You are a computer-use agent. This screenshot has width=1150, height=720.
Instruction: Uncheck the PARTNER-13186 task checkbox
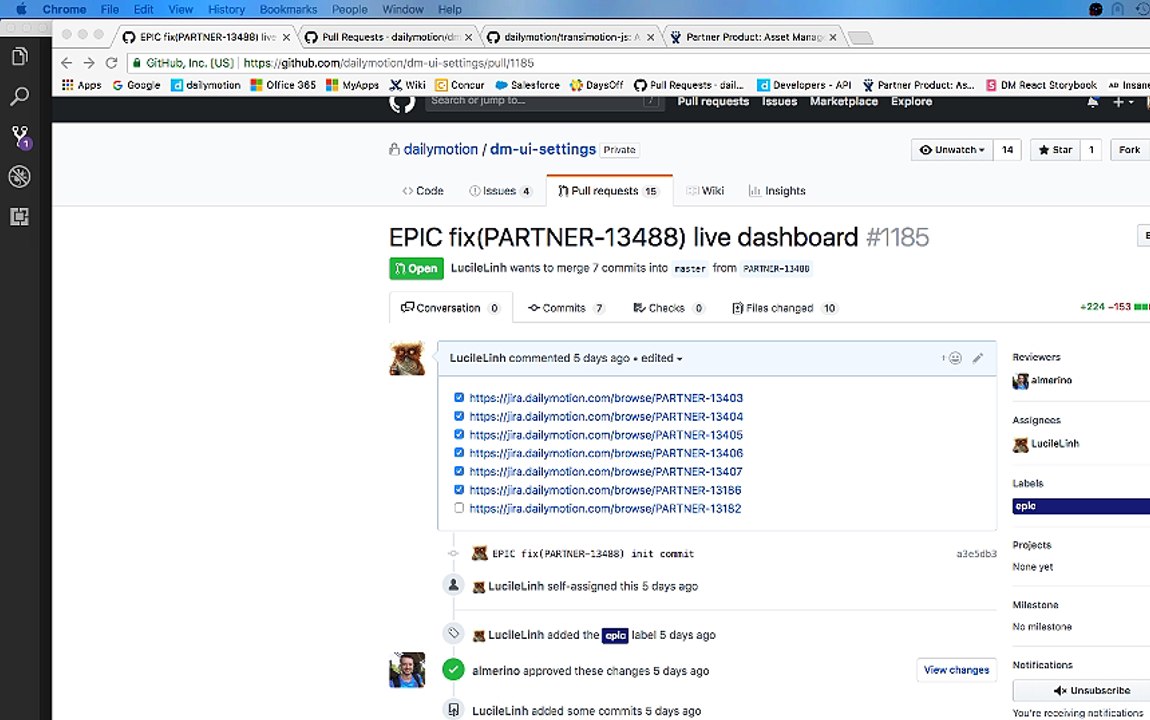(x=459, y=489)
